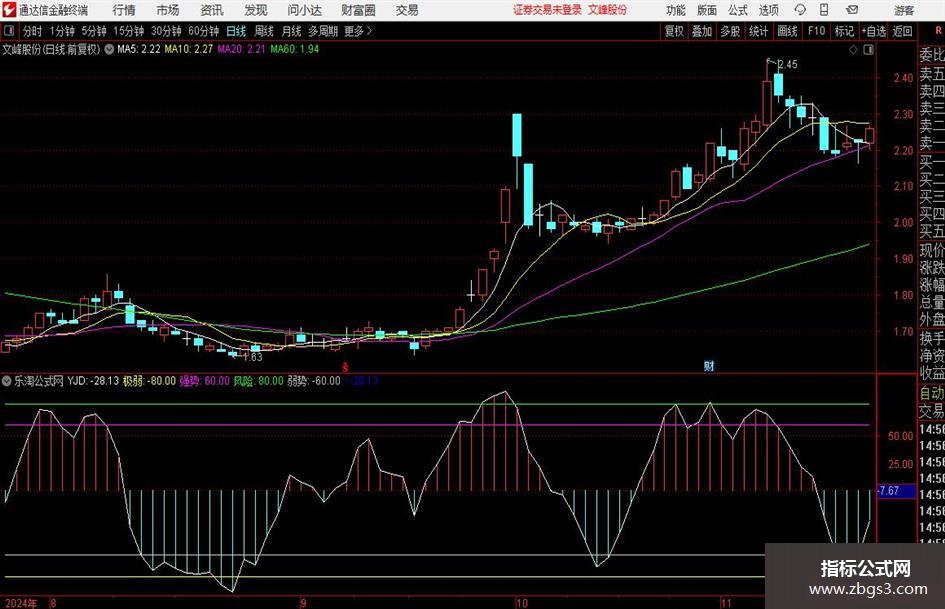Switch to the 周线 weekly period
945x609 pixels.
click(264, 31)
